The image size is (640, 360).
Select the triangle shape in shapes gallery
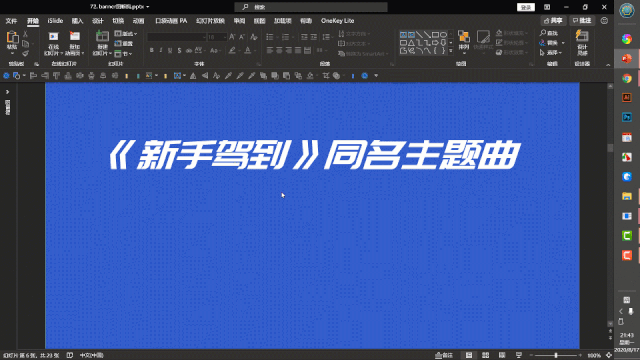click(411, 42)
